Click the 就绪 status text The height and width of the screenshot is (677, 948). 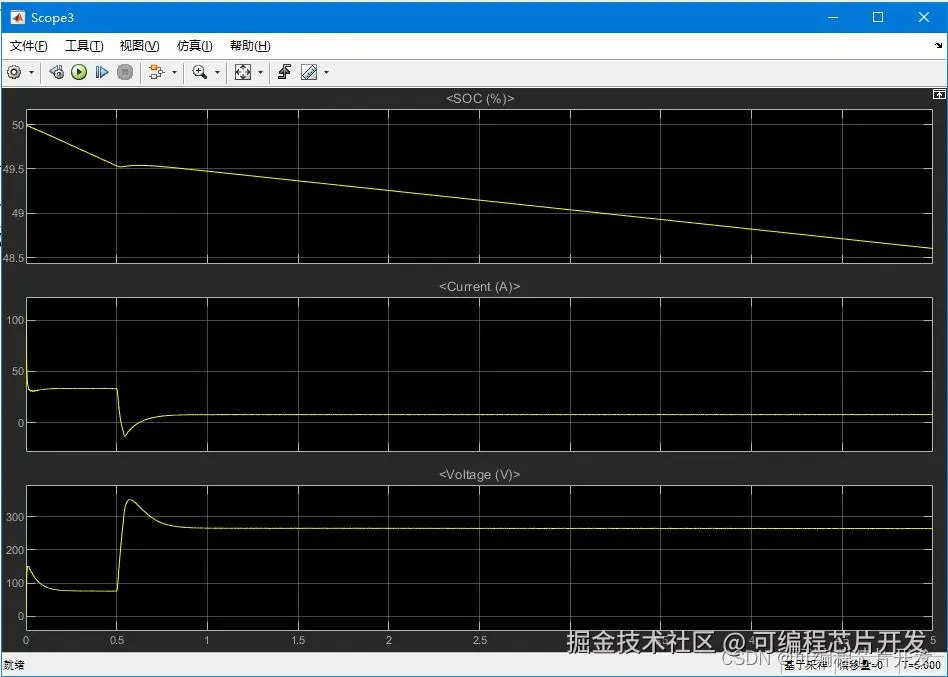(x=14, y=665)
